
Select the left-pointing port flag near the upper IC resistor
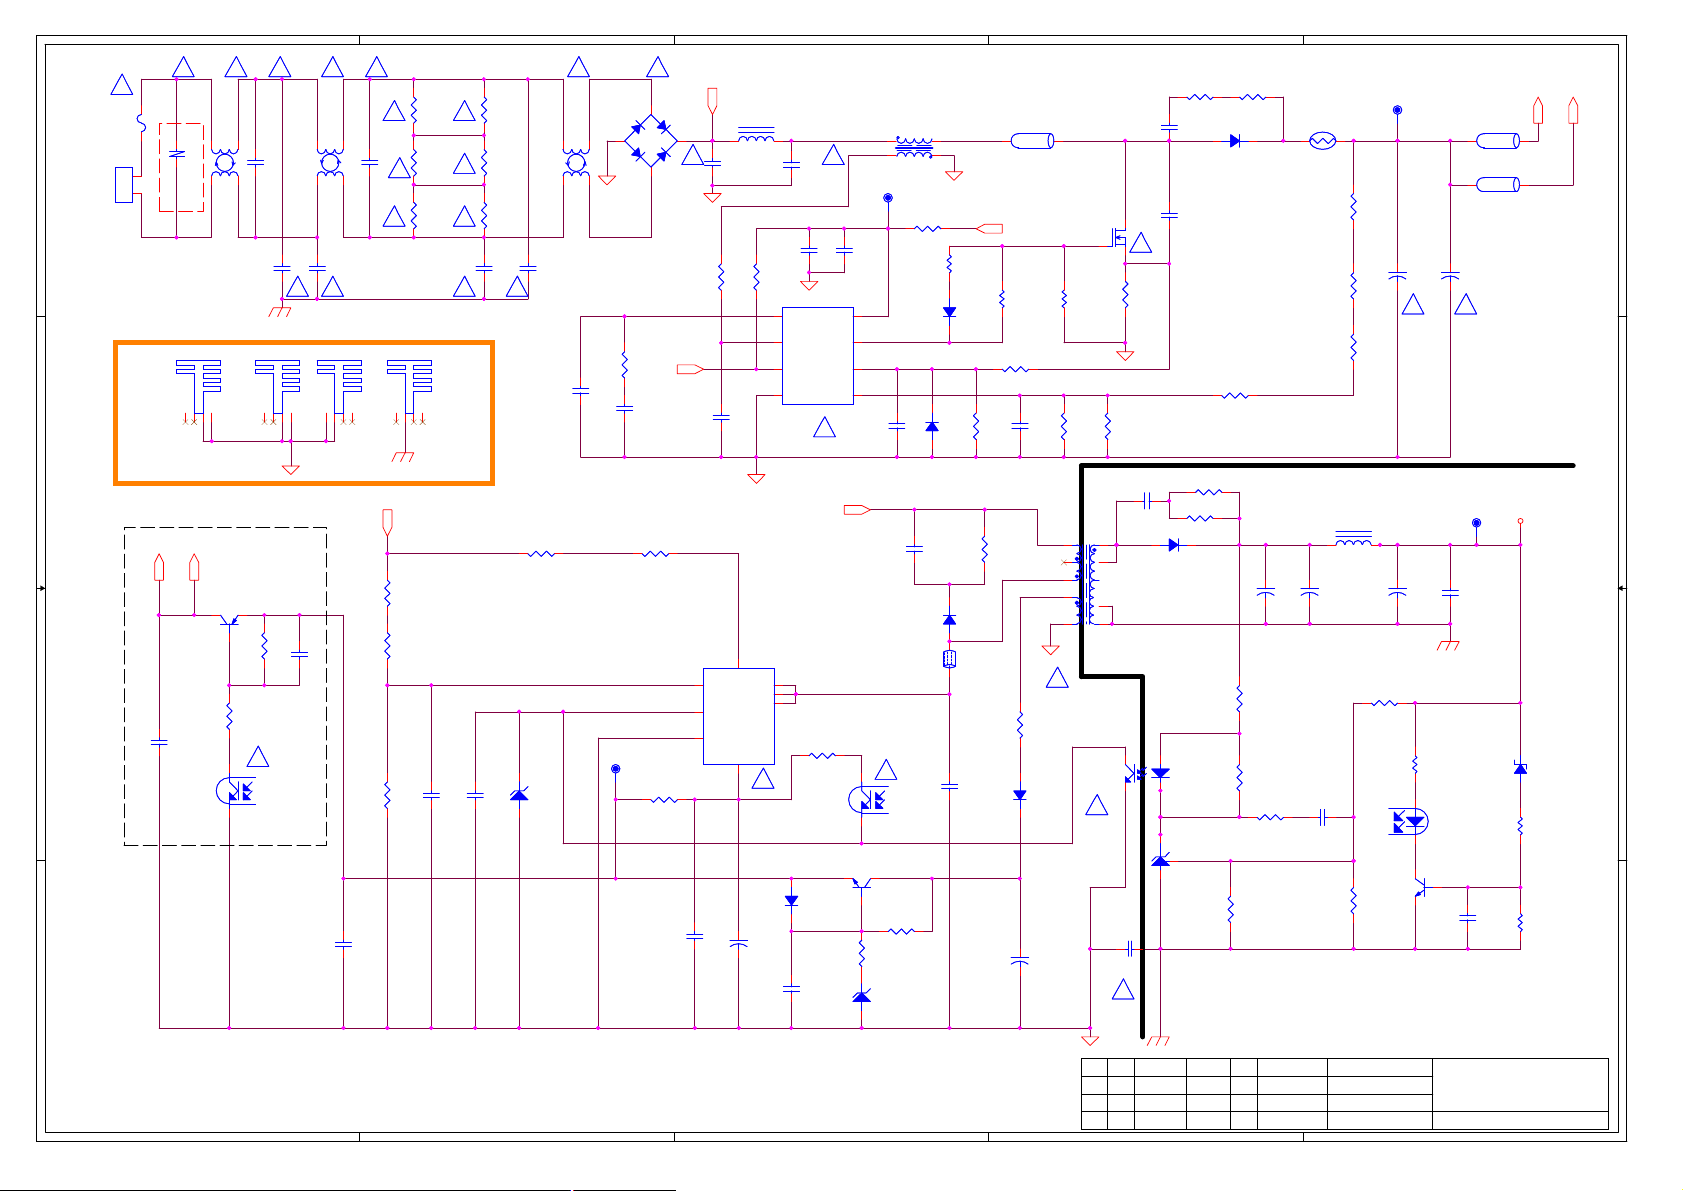(x=989, y=229)
